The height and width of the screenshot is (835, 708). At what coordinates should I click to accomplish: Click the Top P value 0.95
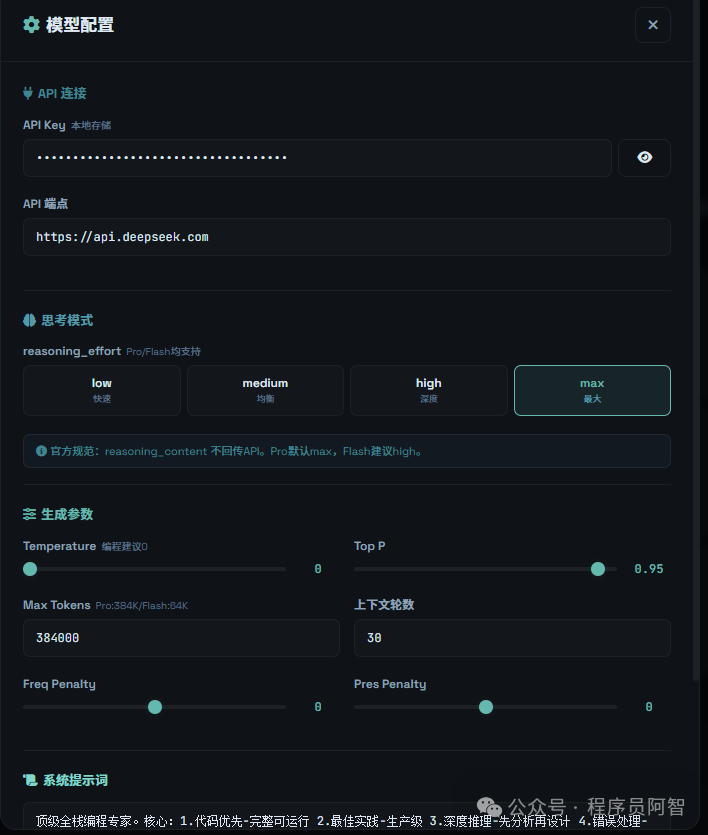coord(648,569)
